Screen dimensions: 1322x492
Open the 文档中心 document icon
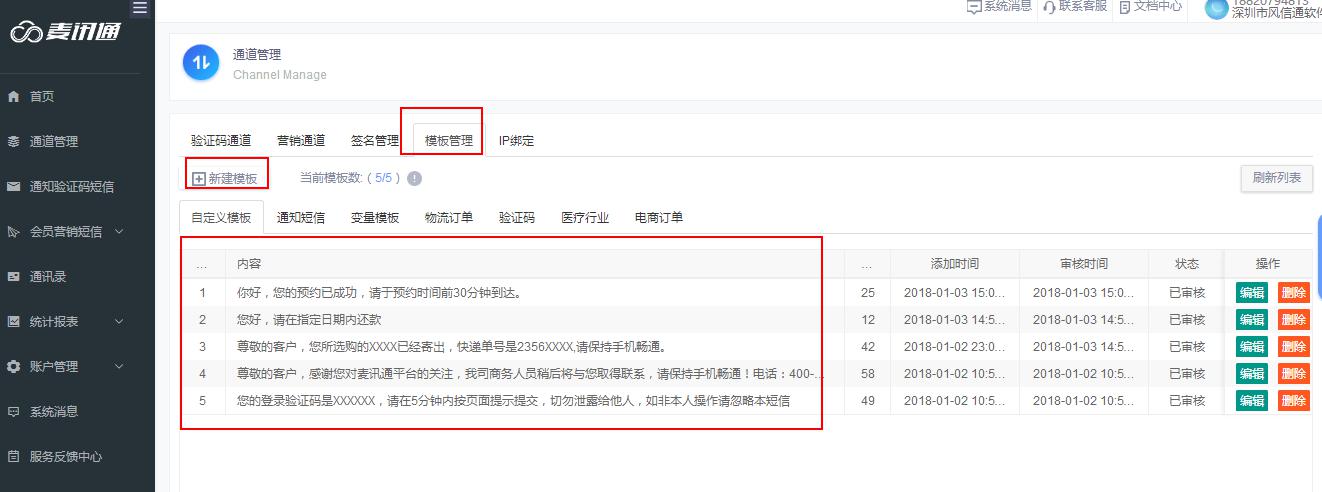click(1125, 7)
